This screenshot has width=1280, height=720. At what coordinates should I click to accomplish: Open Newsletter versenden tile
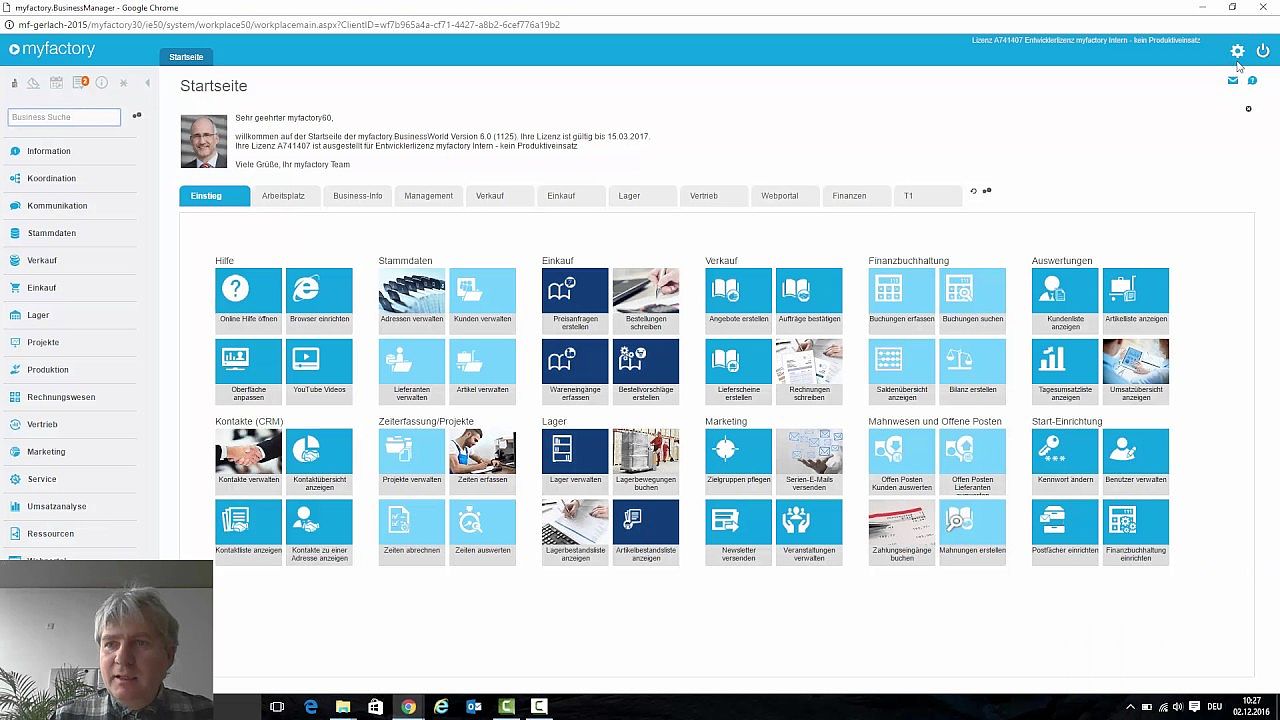[x=738, y=532]
